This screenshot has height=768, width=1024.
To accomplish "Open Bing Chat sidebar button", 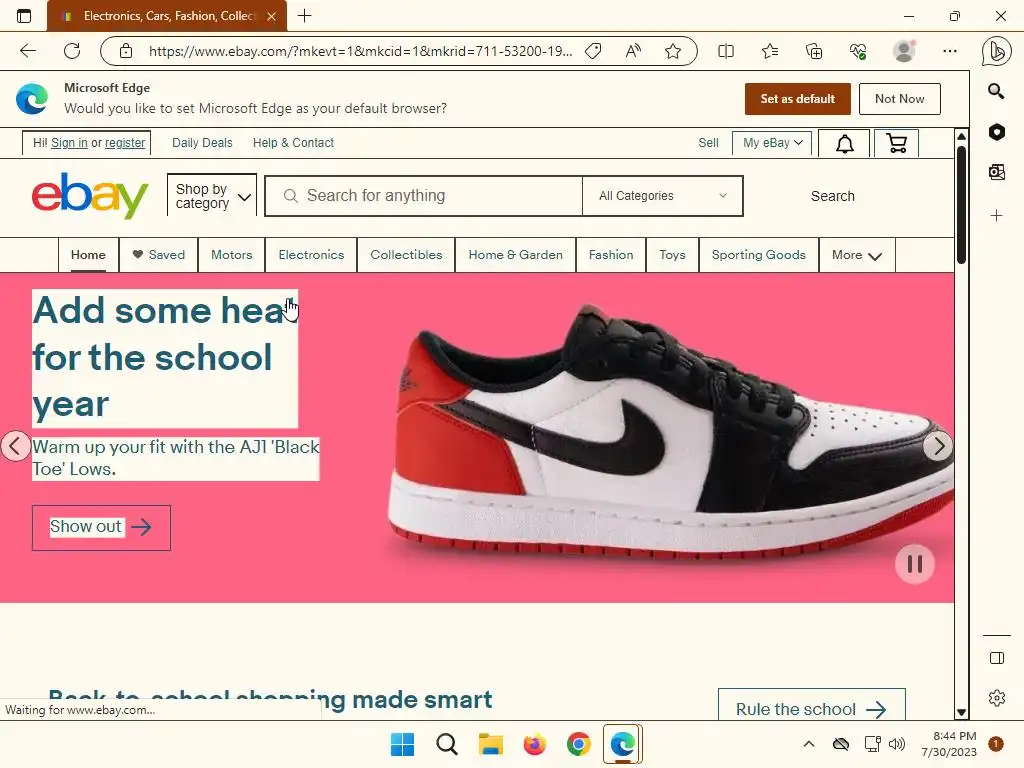I will (997, 52).
